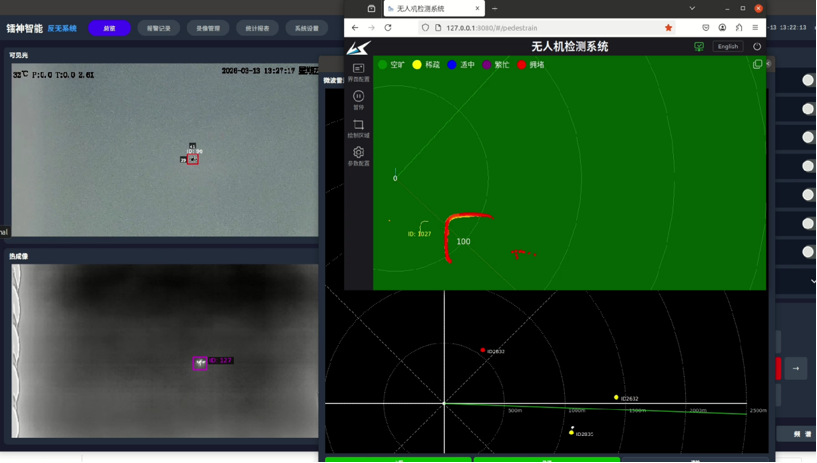Toggle the topmost switch in the right panel
The image size is (817, 463).
808,80
